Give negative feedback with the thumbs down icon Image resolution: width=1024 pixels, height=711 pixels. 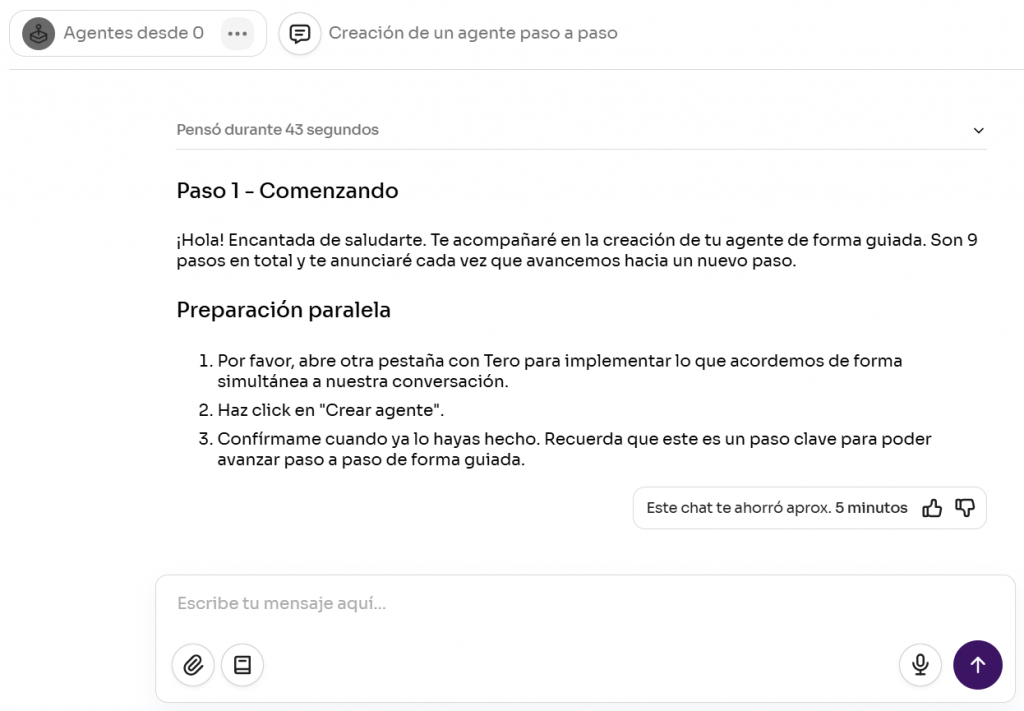pyautogui.click(x=964, y=508)
